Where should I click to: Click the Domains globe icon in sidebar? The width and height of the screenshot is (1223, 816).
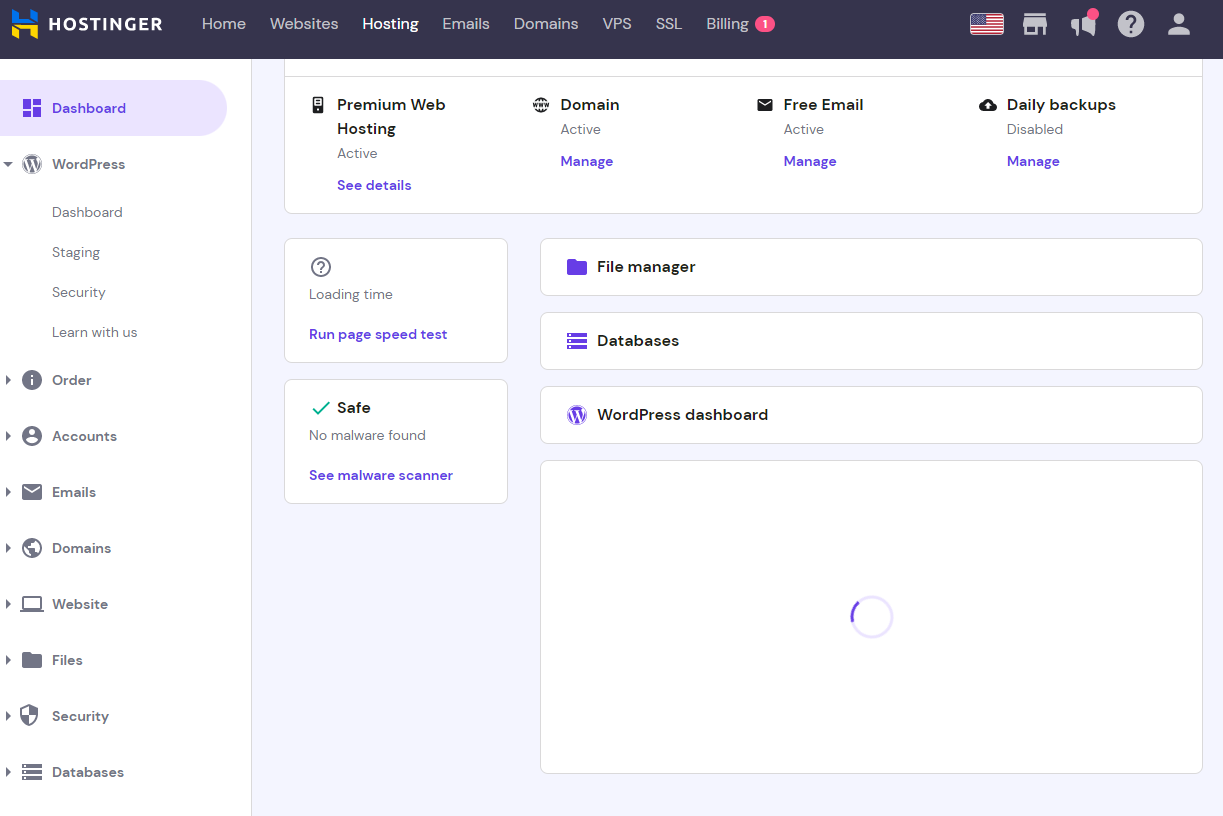click(32, 548)
